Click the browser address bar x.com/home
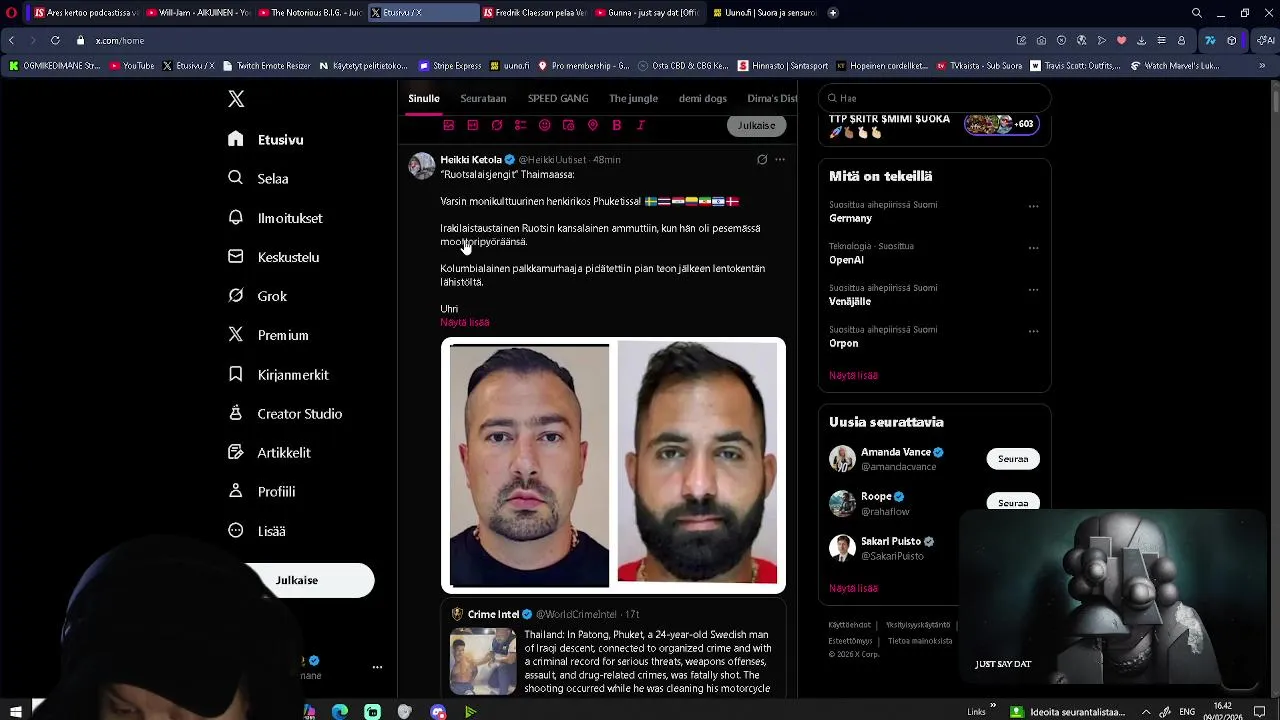The height and width of the screenshot is (720, 1280). pos(119,41)
